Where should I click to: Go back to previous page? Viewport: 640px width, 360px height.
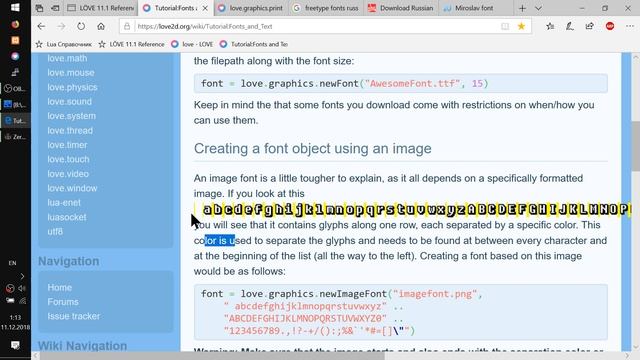(41, 26)
